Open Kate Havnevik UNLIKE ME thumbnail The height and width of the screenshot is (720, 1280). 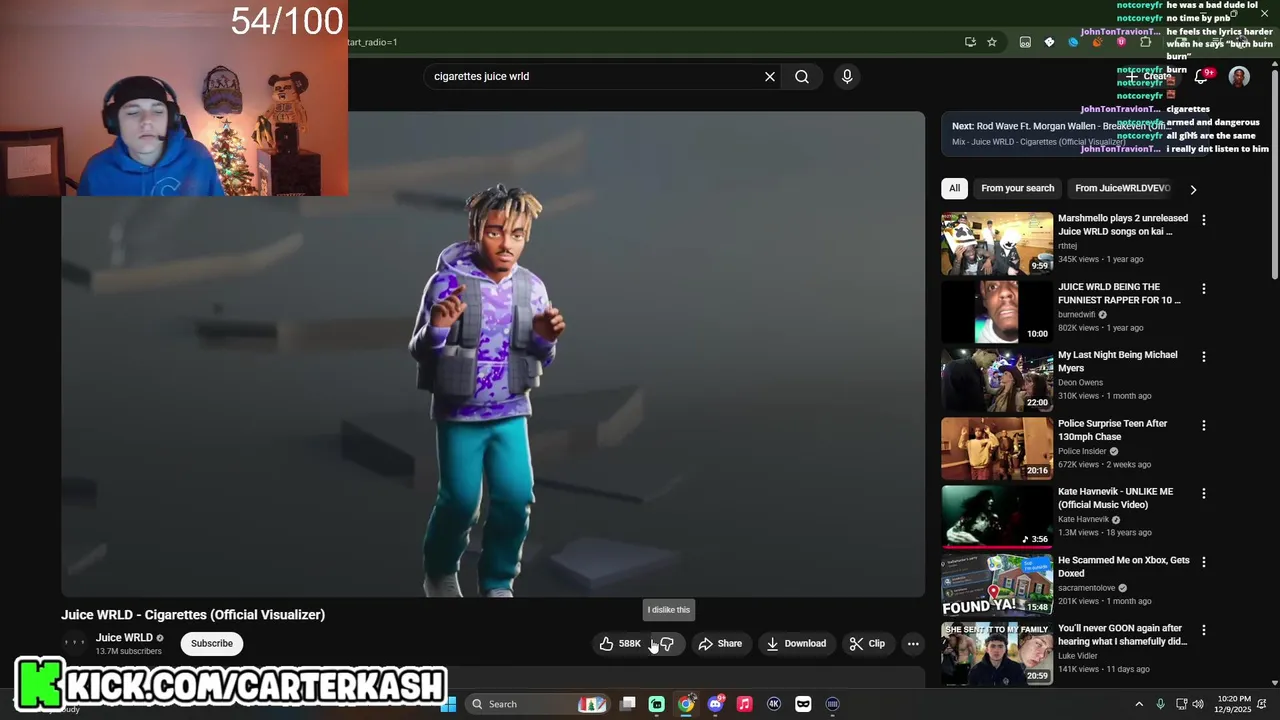pyautogui.click(x=996, y=517)
